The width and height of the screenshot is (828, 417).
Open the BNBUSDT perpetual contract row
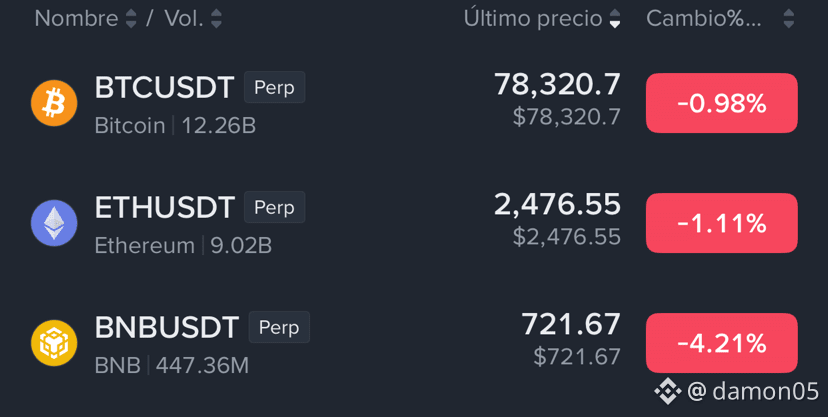pos(414,343)
